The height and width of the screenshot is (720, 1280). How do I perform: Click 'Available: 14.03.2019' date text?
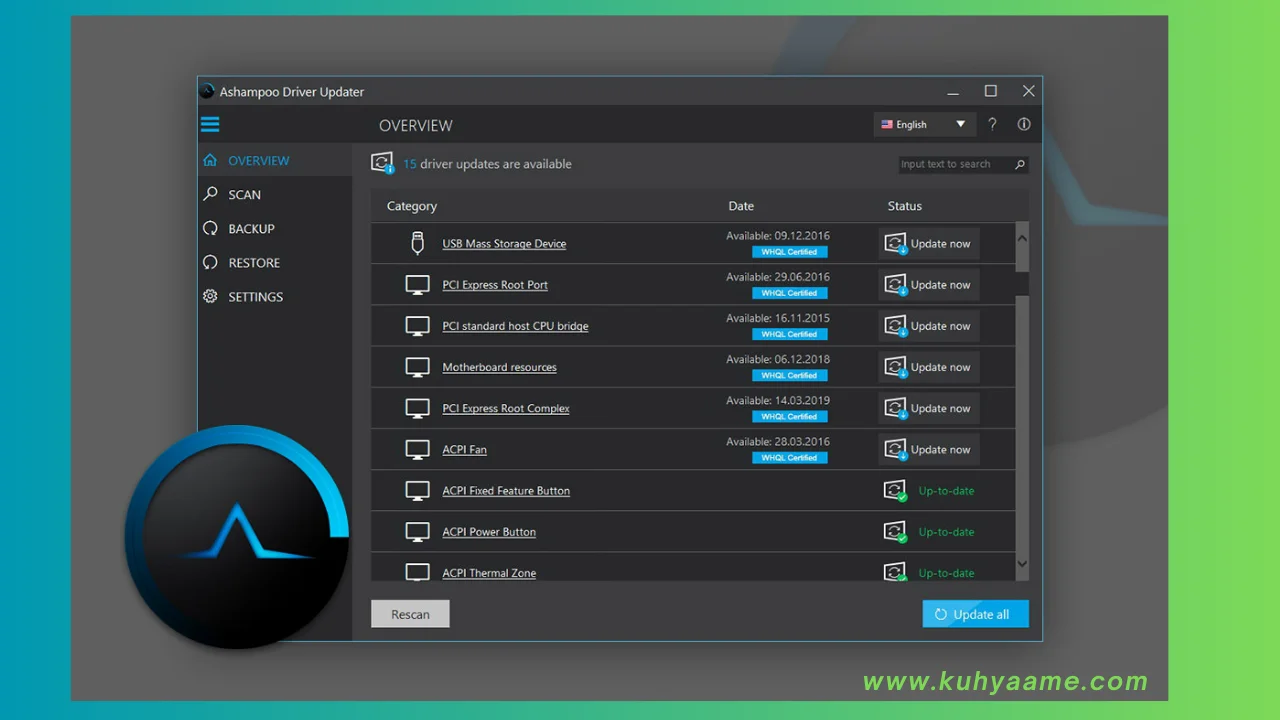[x=778, y=400]
